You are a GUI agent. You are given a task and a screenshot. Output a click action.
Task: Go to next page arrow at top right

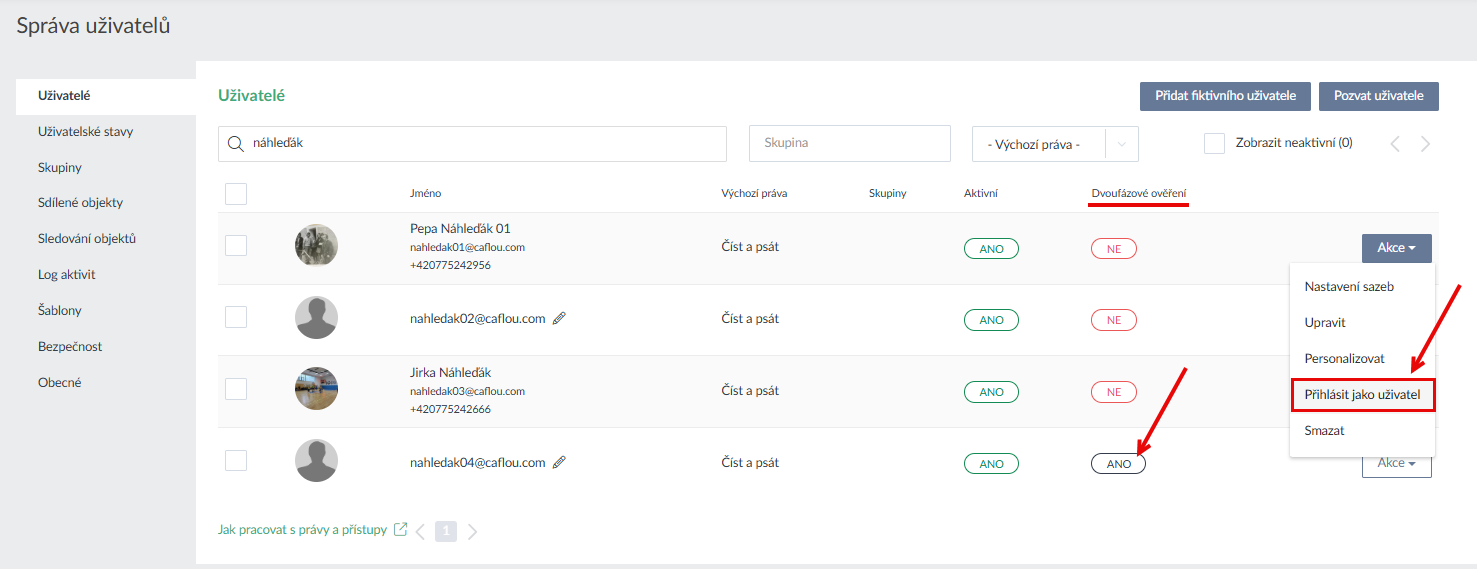pos(1426,144)
